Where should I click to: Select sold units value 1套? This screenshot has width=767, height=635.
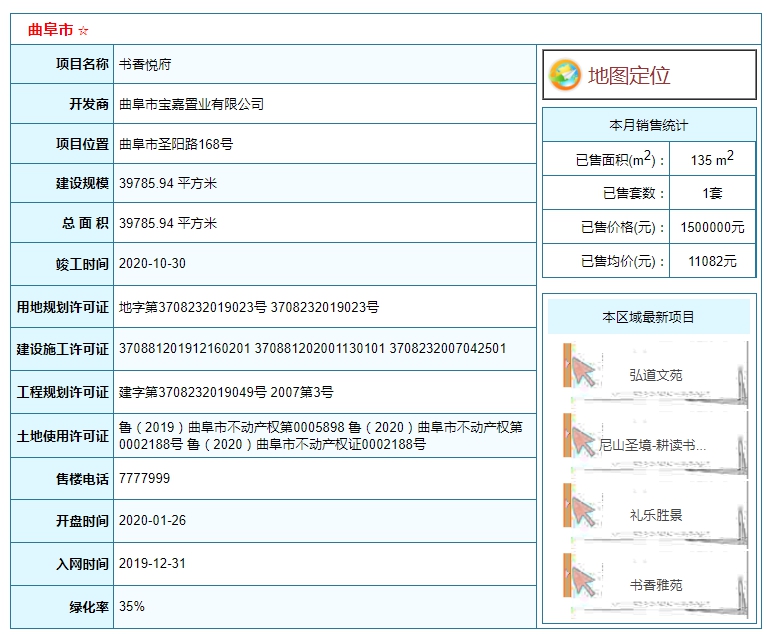point(712,193)
